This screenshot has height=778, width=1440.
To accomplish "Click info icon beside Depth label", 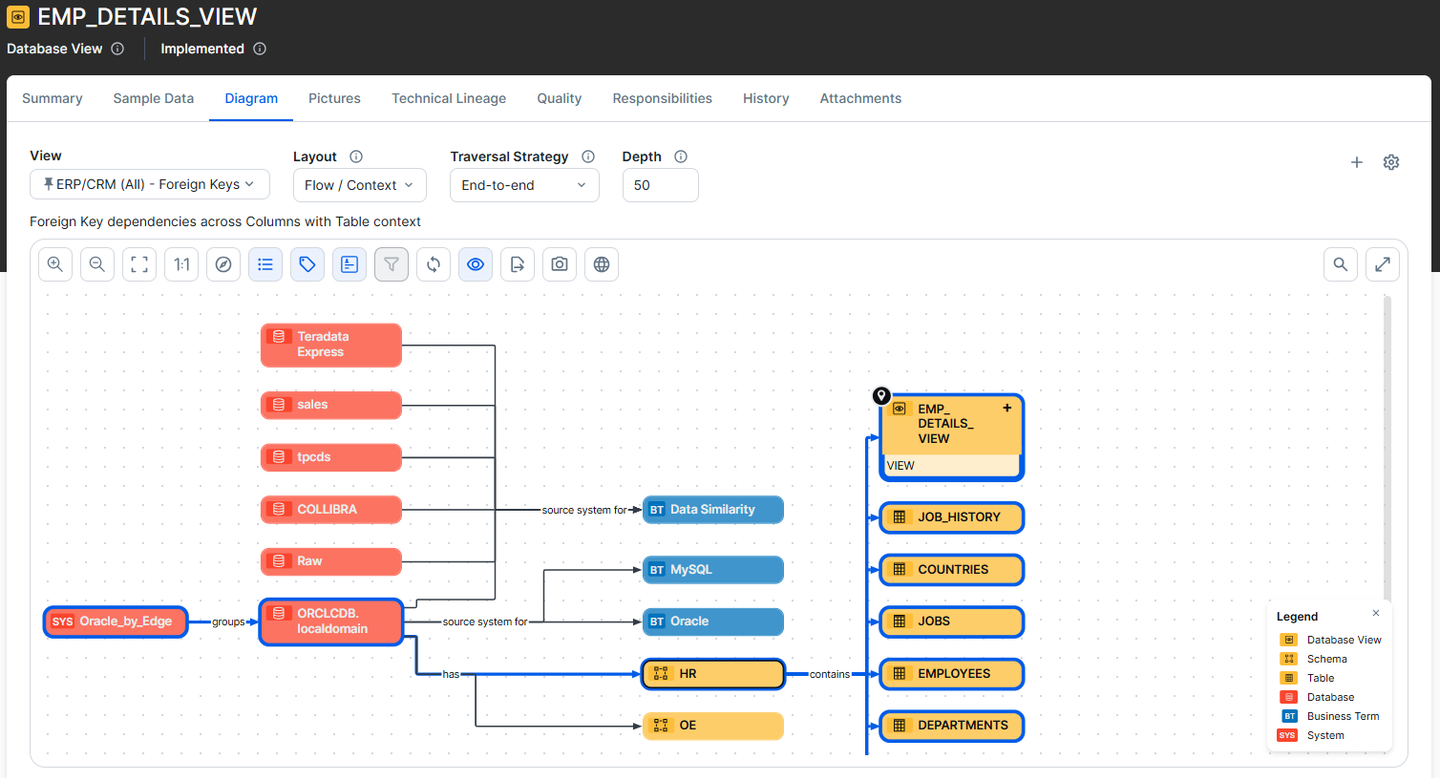I will (x=681, y=157).
